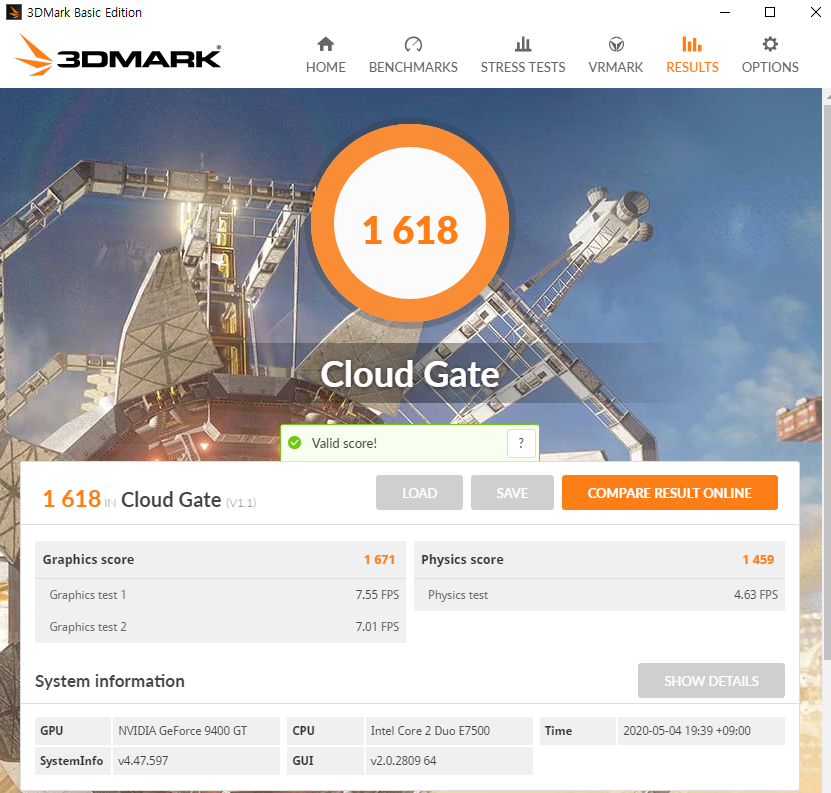
Task: Open the valid score help question mark
Action: tap(521, 443)
